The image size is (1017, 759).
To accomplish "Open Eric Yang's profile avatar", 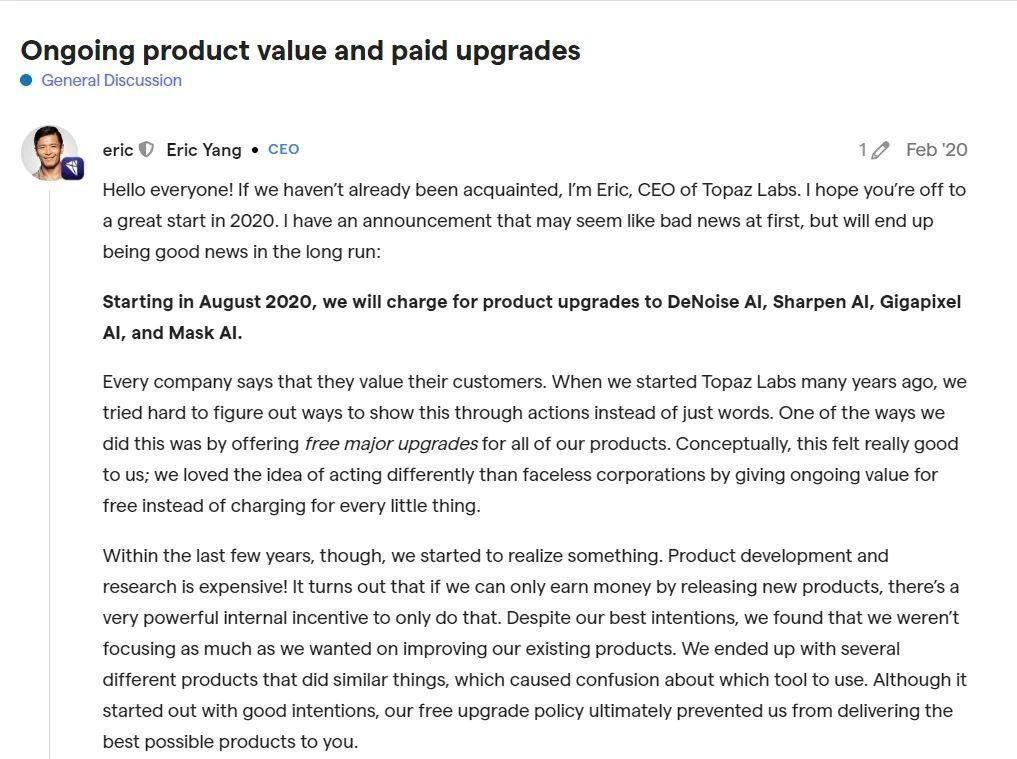I will (48, 152).
